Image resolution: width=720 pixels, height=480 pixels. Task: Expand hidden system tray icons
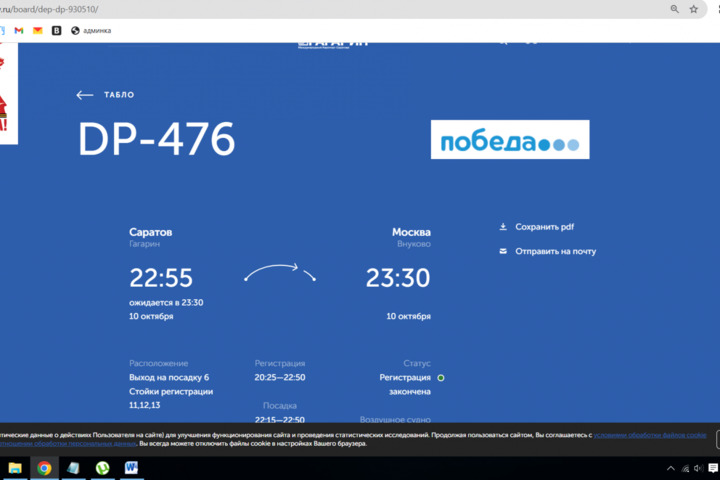tap(671, 468)
